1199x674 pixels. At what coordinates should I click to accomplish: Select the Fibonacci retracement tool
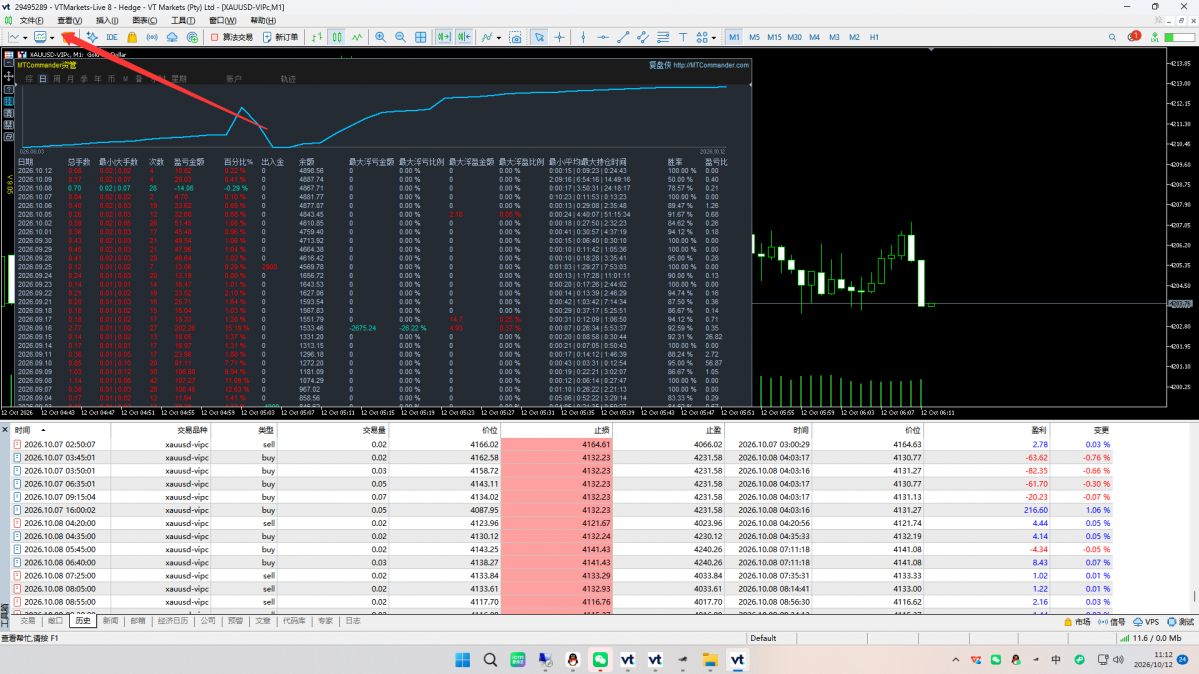click(x=663, y=37)
